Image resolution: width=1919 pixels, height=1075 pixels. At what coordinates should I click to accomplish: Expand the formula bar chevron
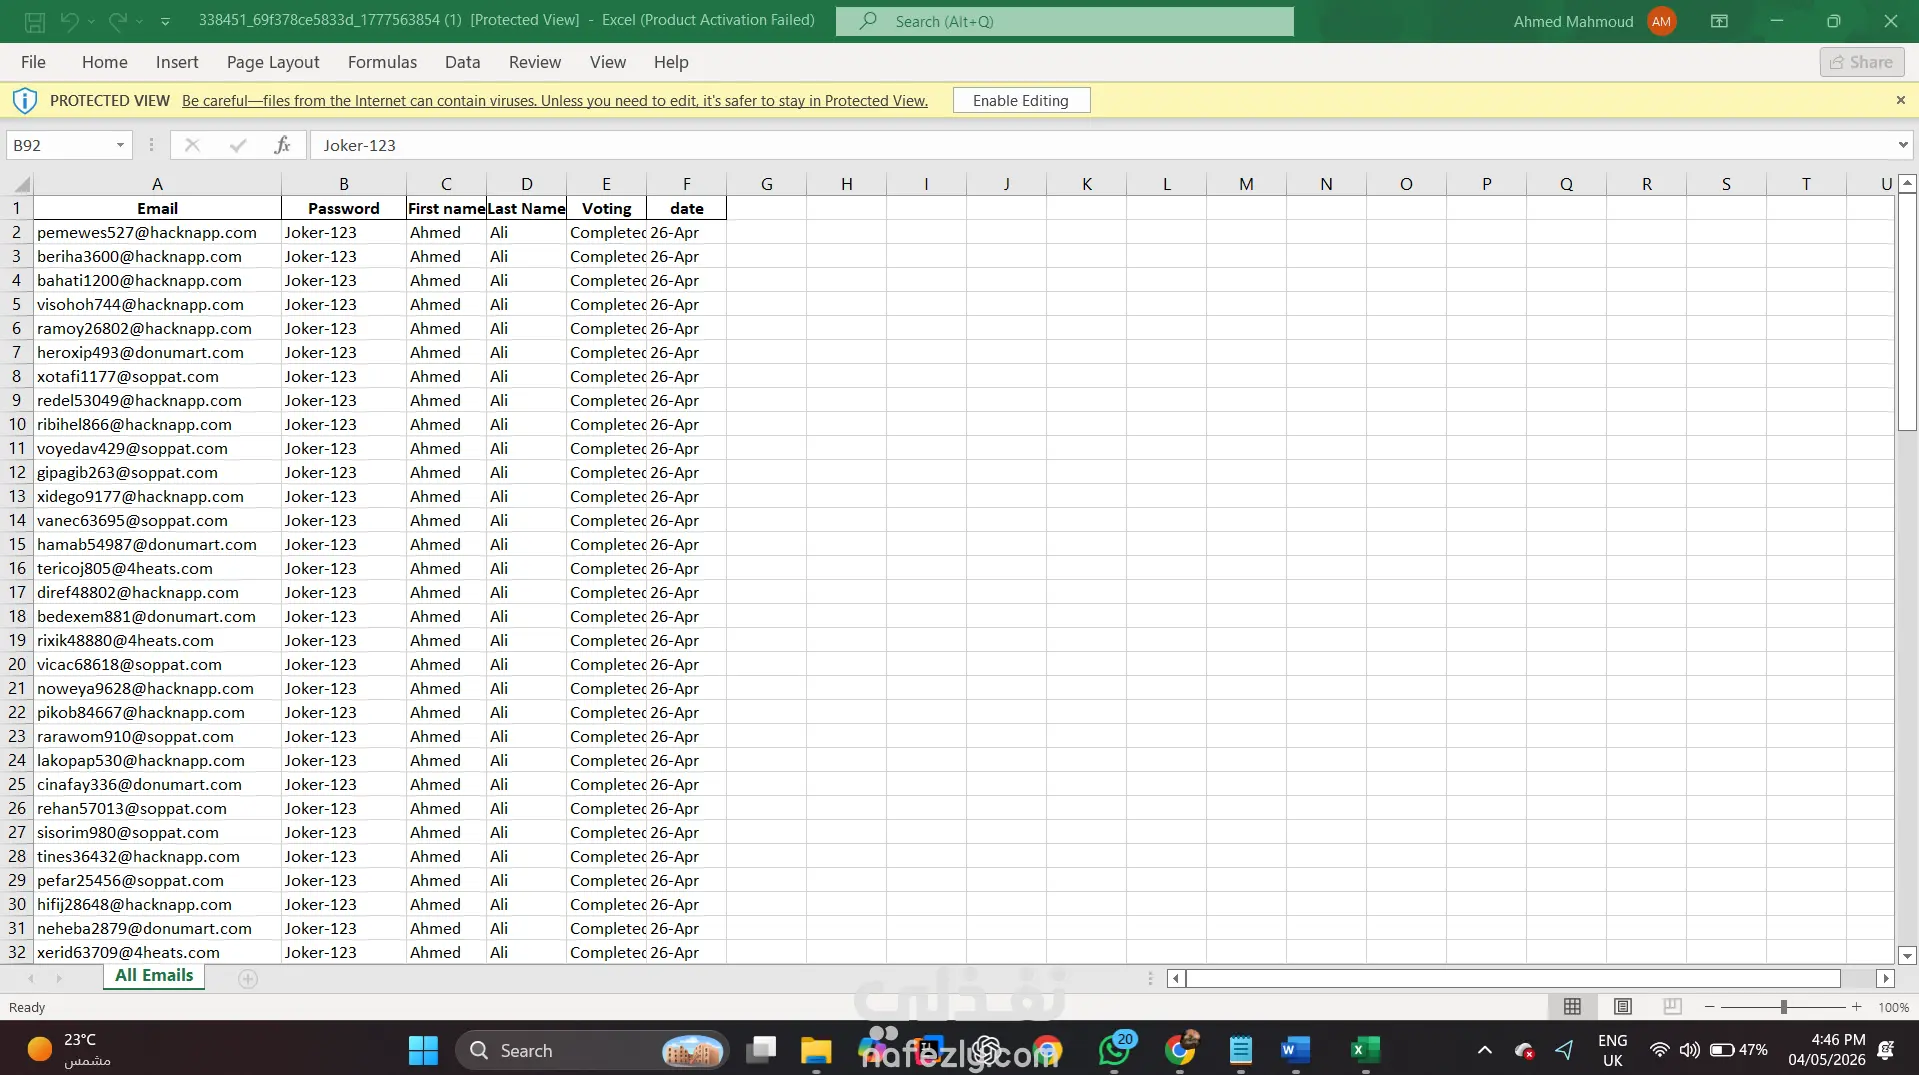click(x=1902, y=145)
